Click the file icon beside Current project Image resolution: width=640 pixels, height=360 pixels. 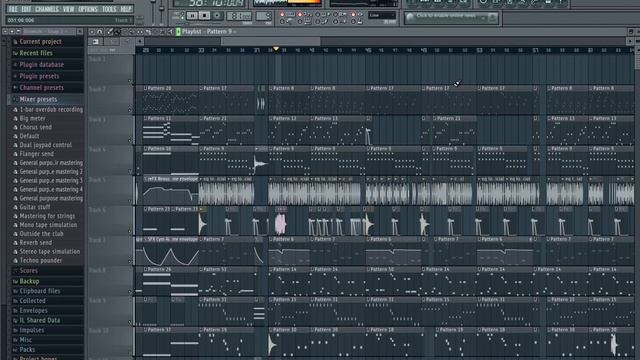pos(16,42)
